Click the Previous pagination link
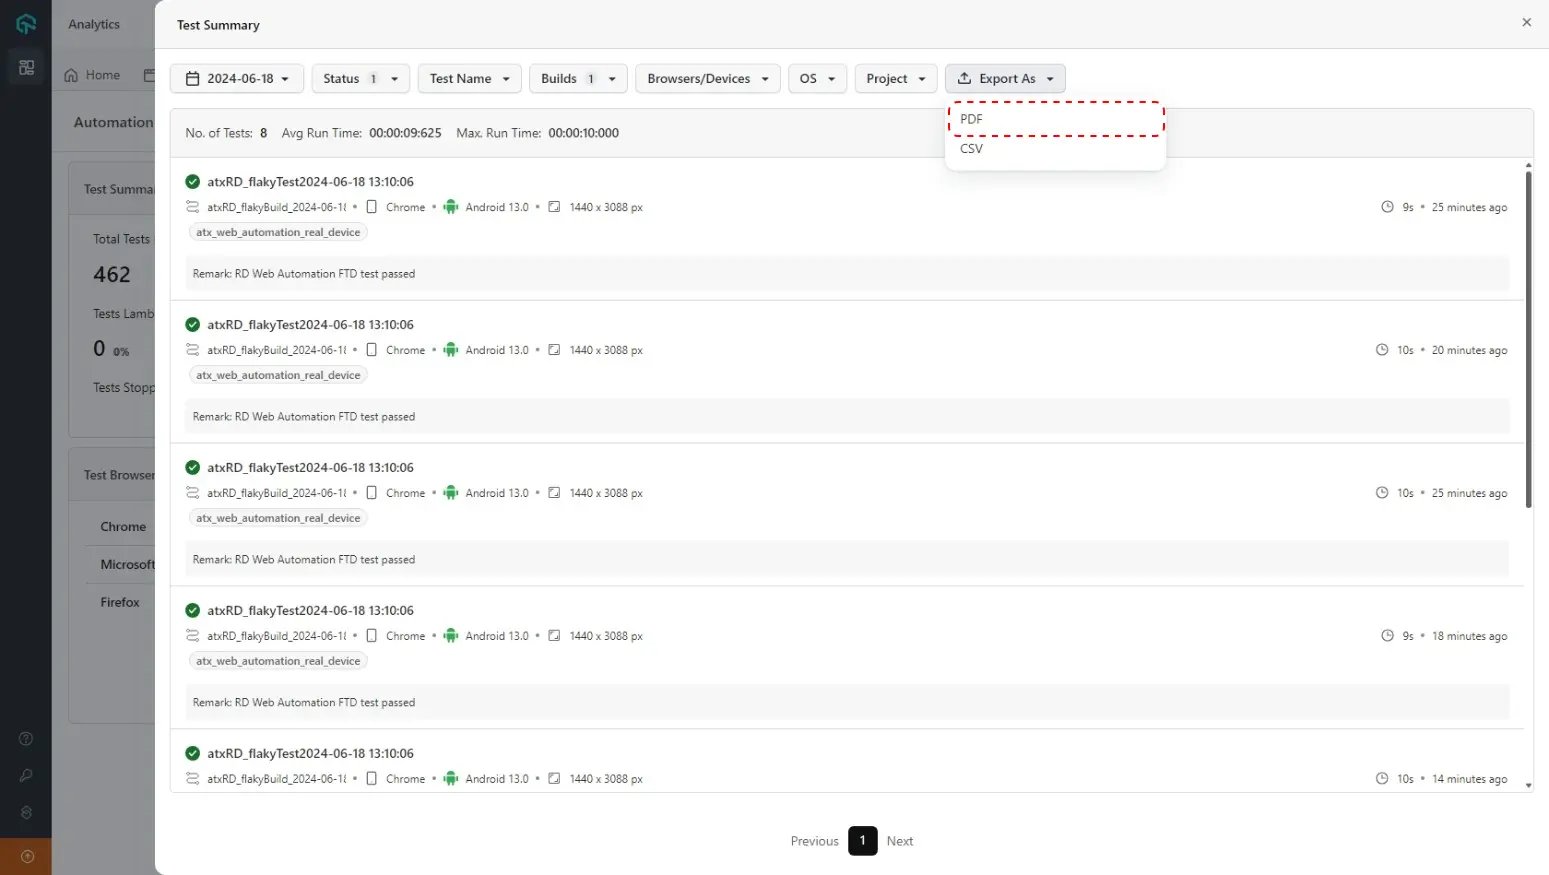1549x875 pixels. tap(814, 841)
